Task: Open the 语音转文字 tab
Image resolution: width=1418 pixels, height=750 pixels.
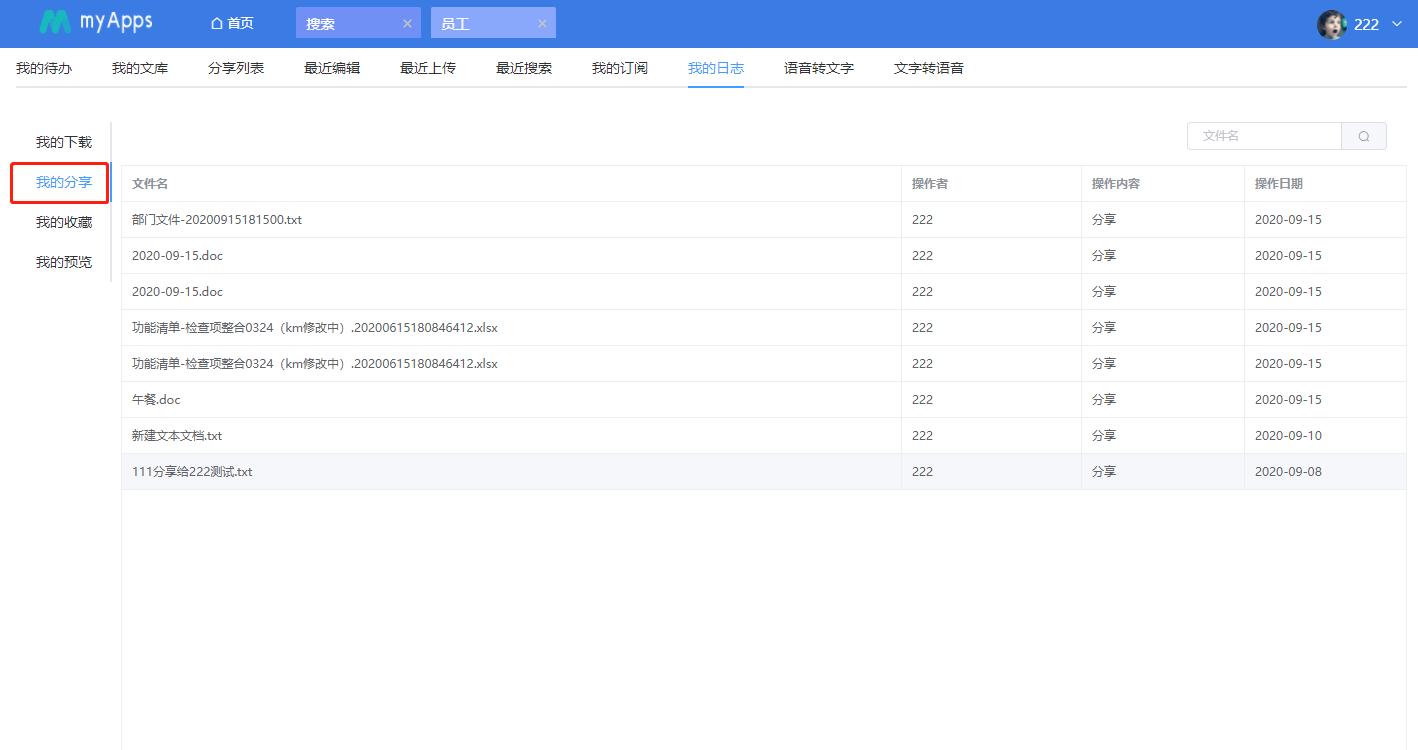Action: [x=819, y=68]
